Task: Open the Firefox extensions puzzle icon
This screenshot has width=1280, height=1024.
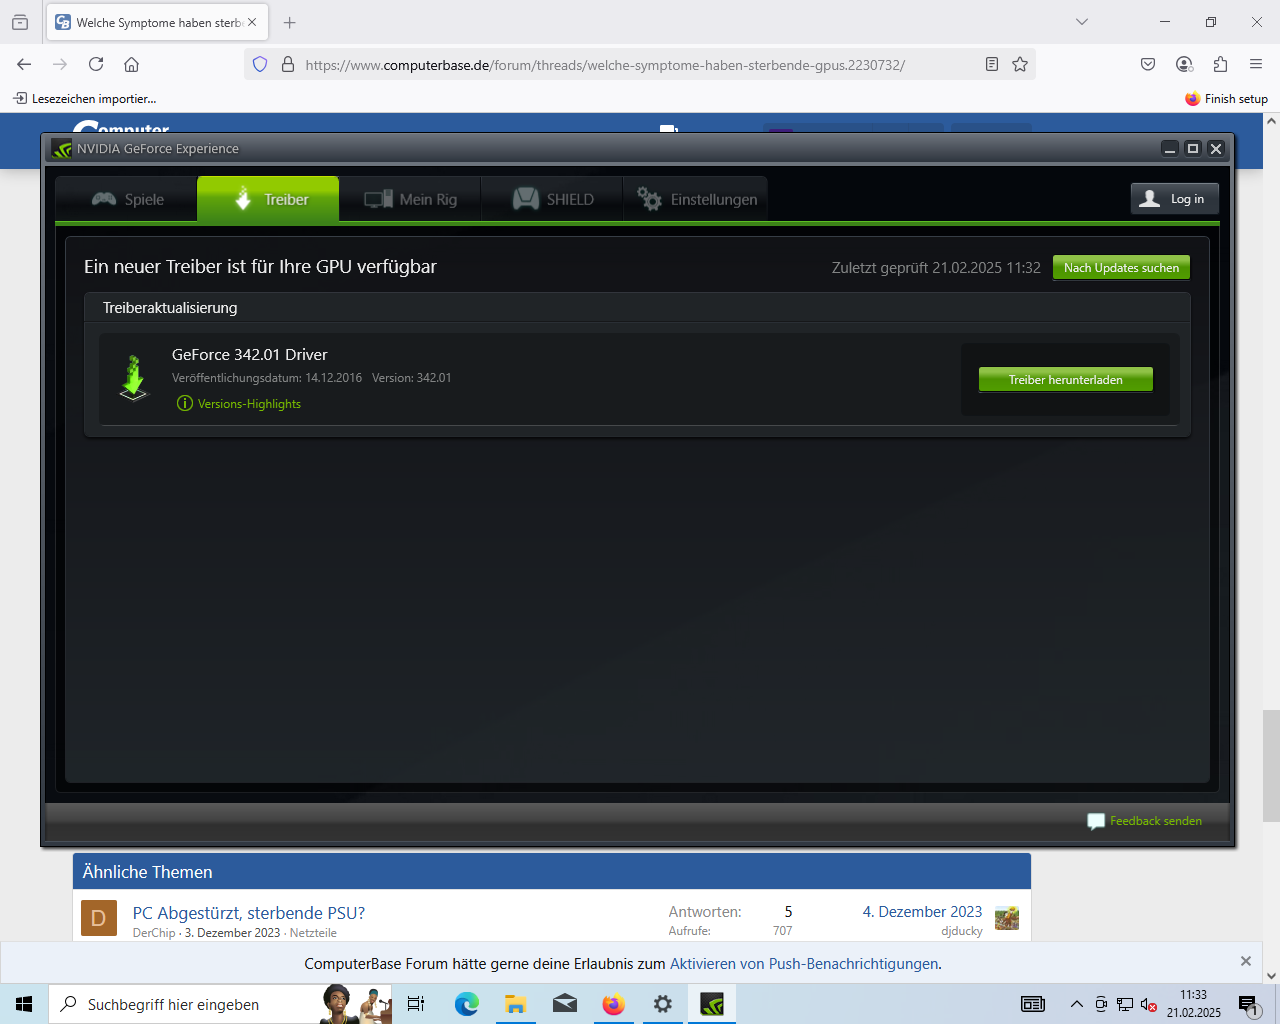Action: (x=1220, y=64)
